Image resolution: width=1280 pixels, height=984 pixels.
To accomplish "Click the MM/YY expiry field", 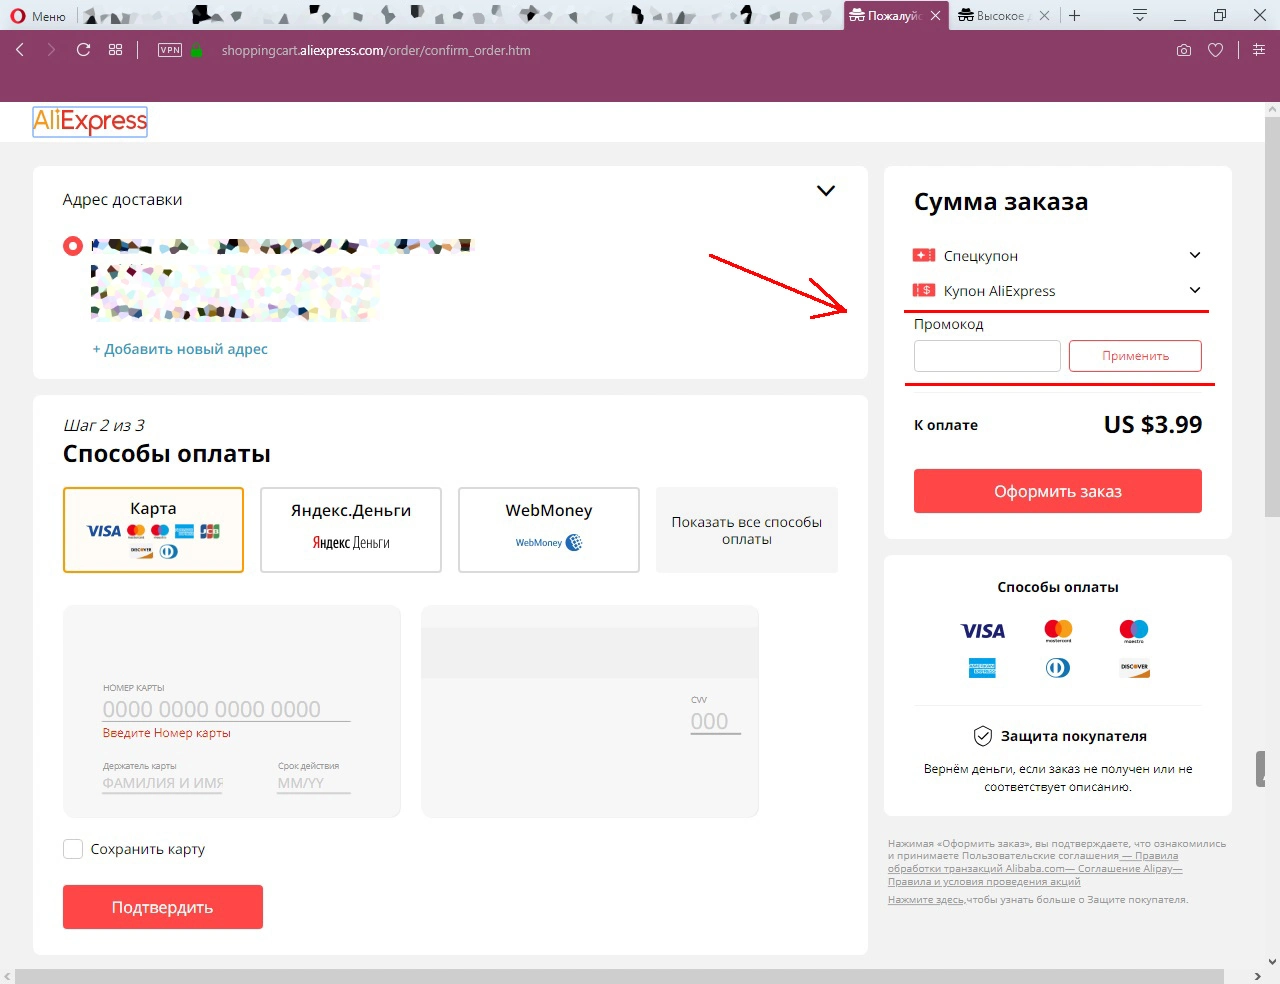I will tap(314, 783).
